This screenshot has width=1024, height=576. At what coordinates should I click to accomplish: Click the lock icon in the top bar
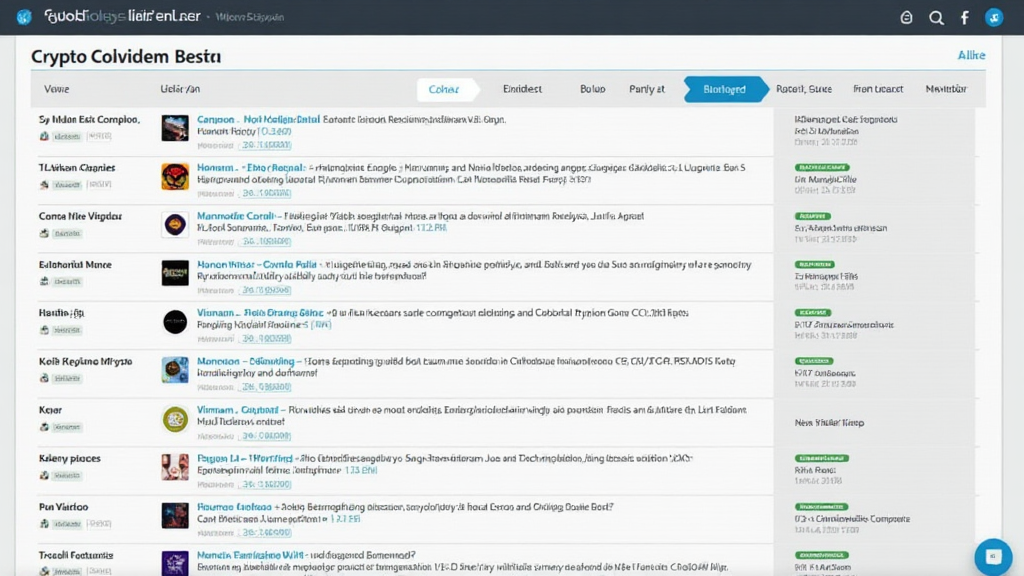[907, 18]
